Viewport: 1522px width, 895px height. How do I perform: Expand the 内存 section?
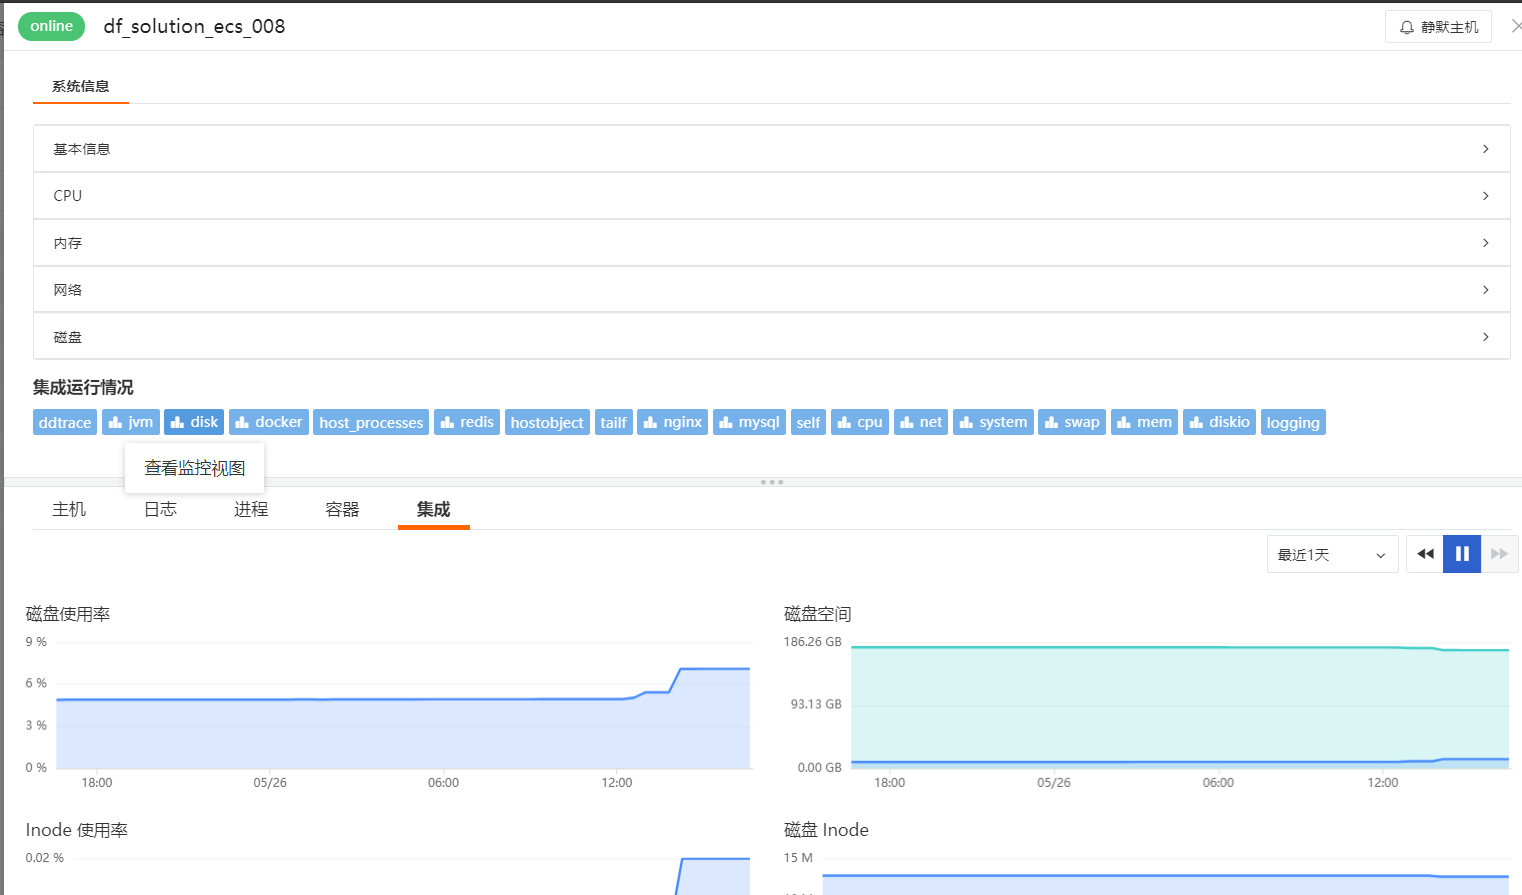coord(771,243)
